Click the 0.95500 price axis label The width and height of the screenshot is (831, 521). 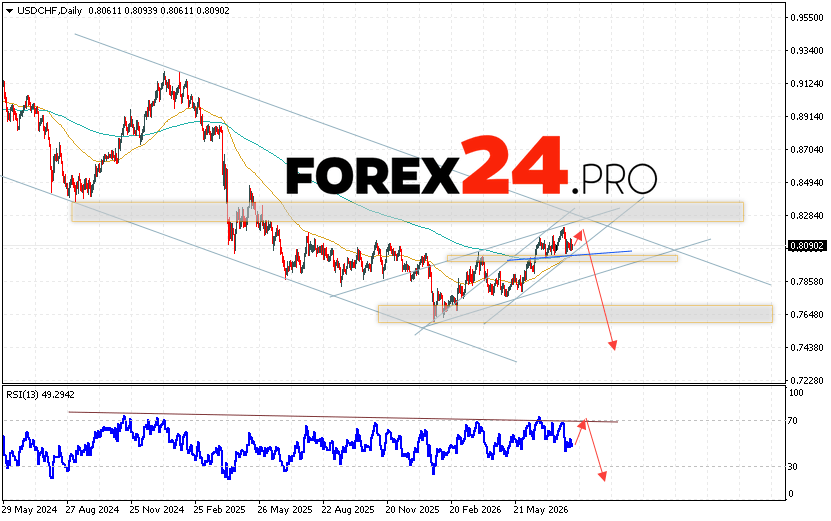pos(807,17)
